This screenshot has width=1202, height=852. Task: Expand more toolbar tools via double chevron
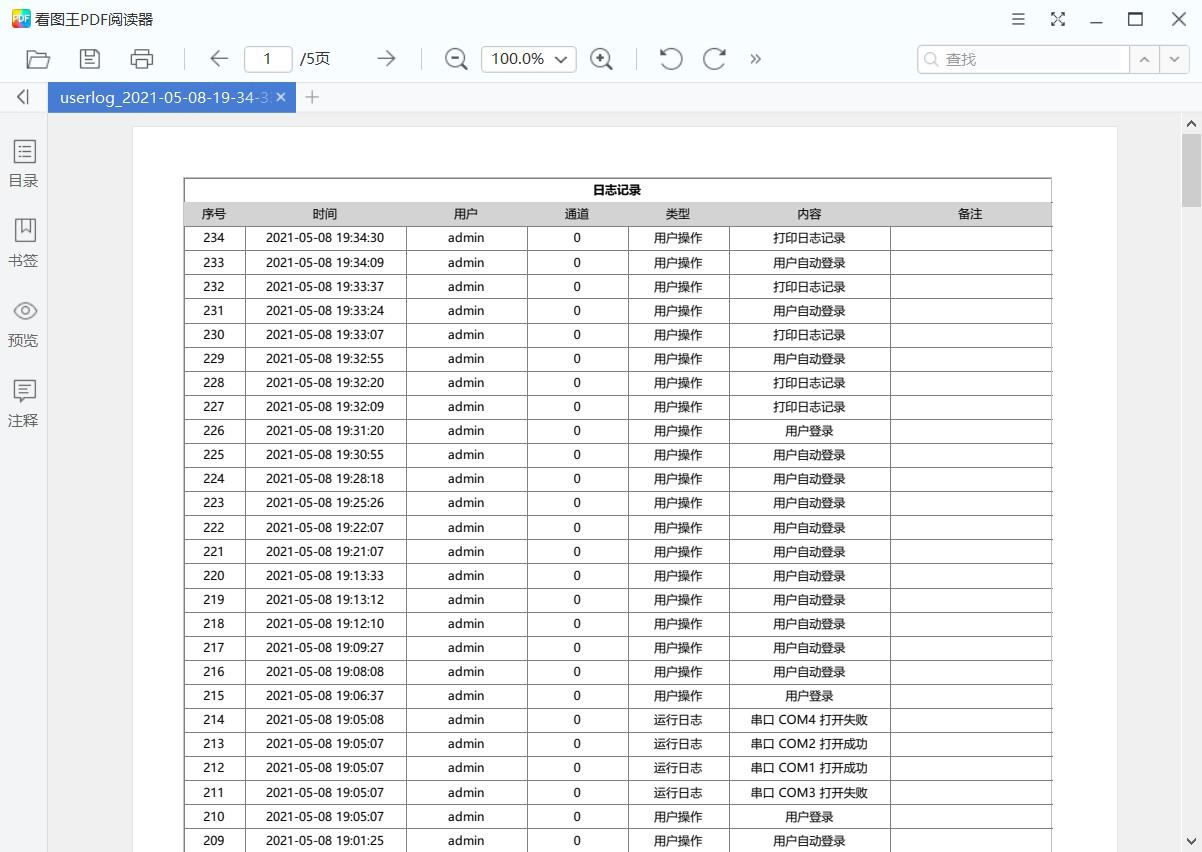click(756, 59)
